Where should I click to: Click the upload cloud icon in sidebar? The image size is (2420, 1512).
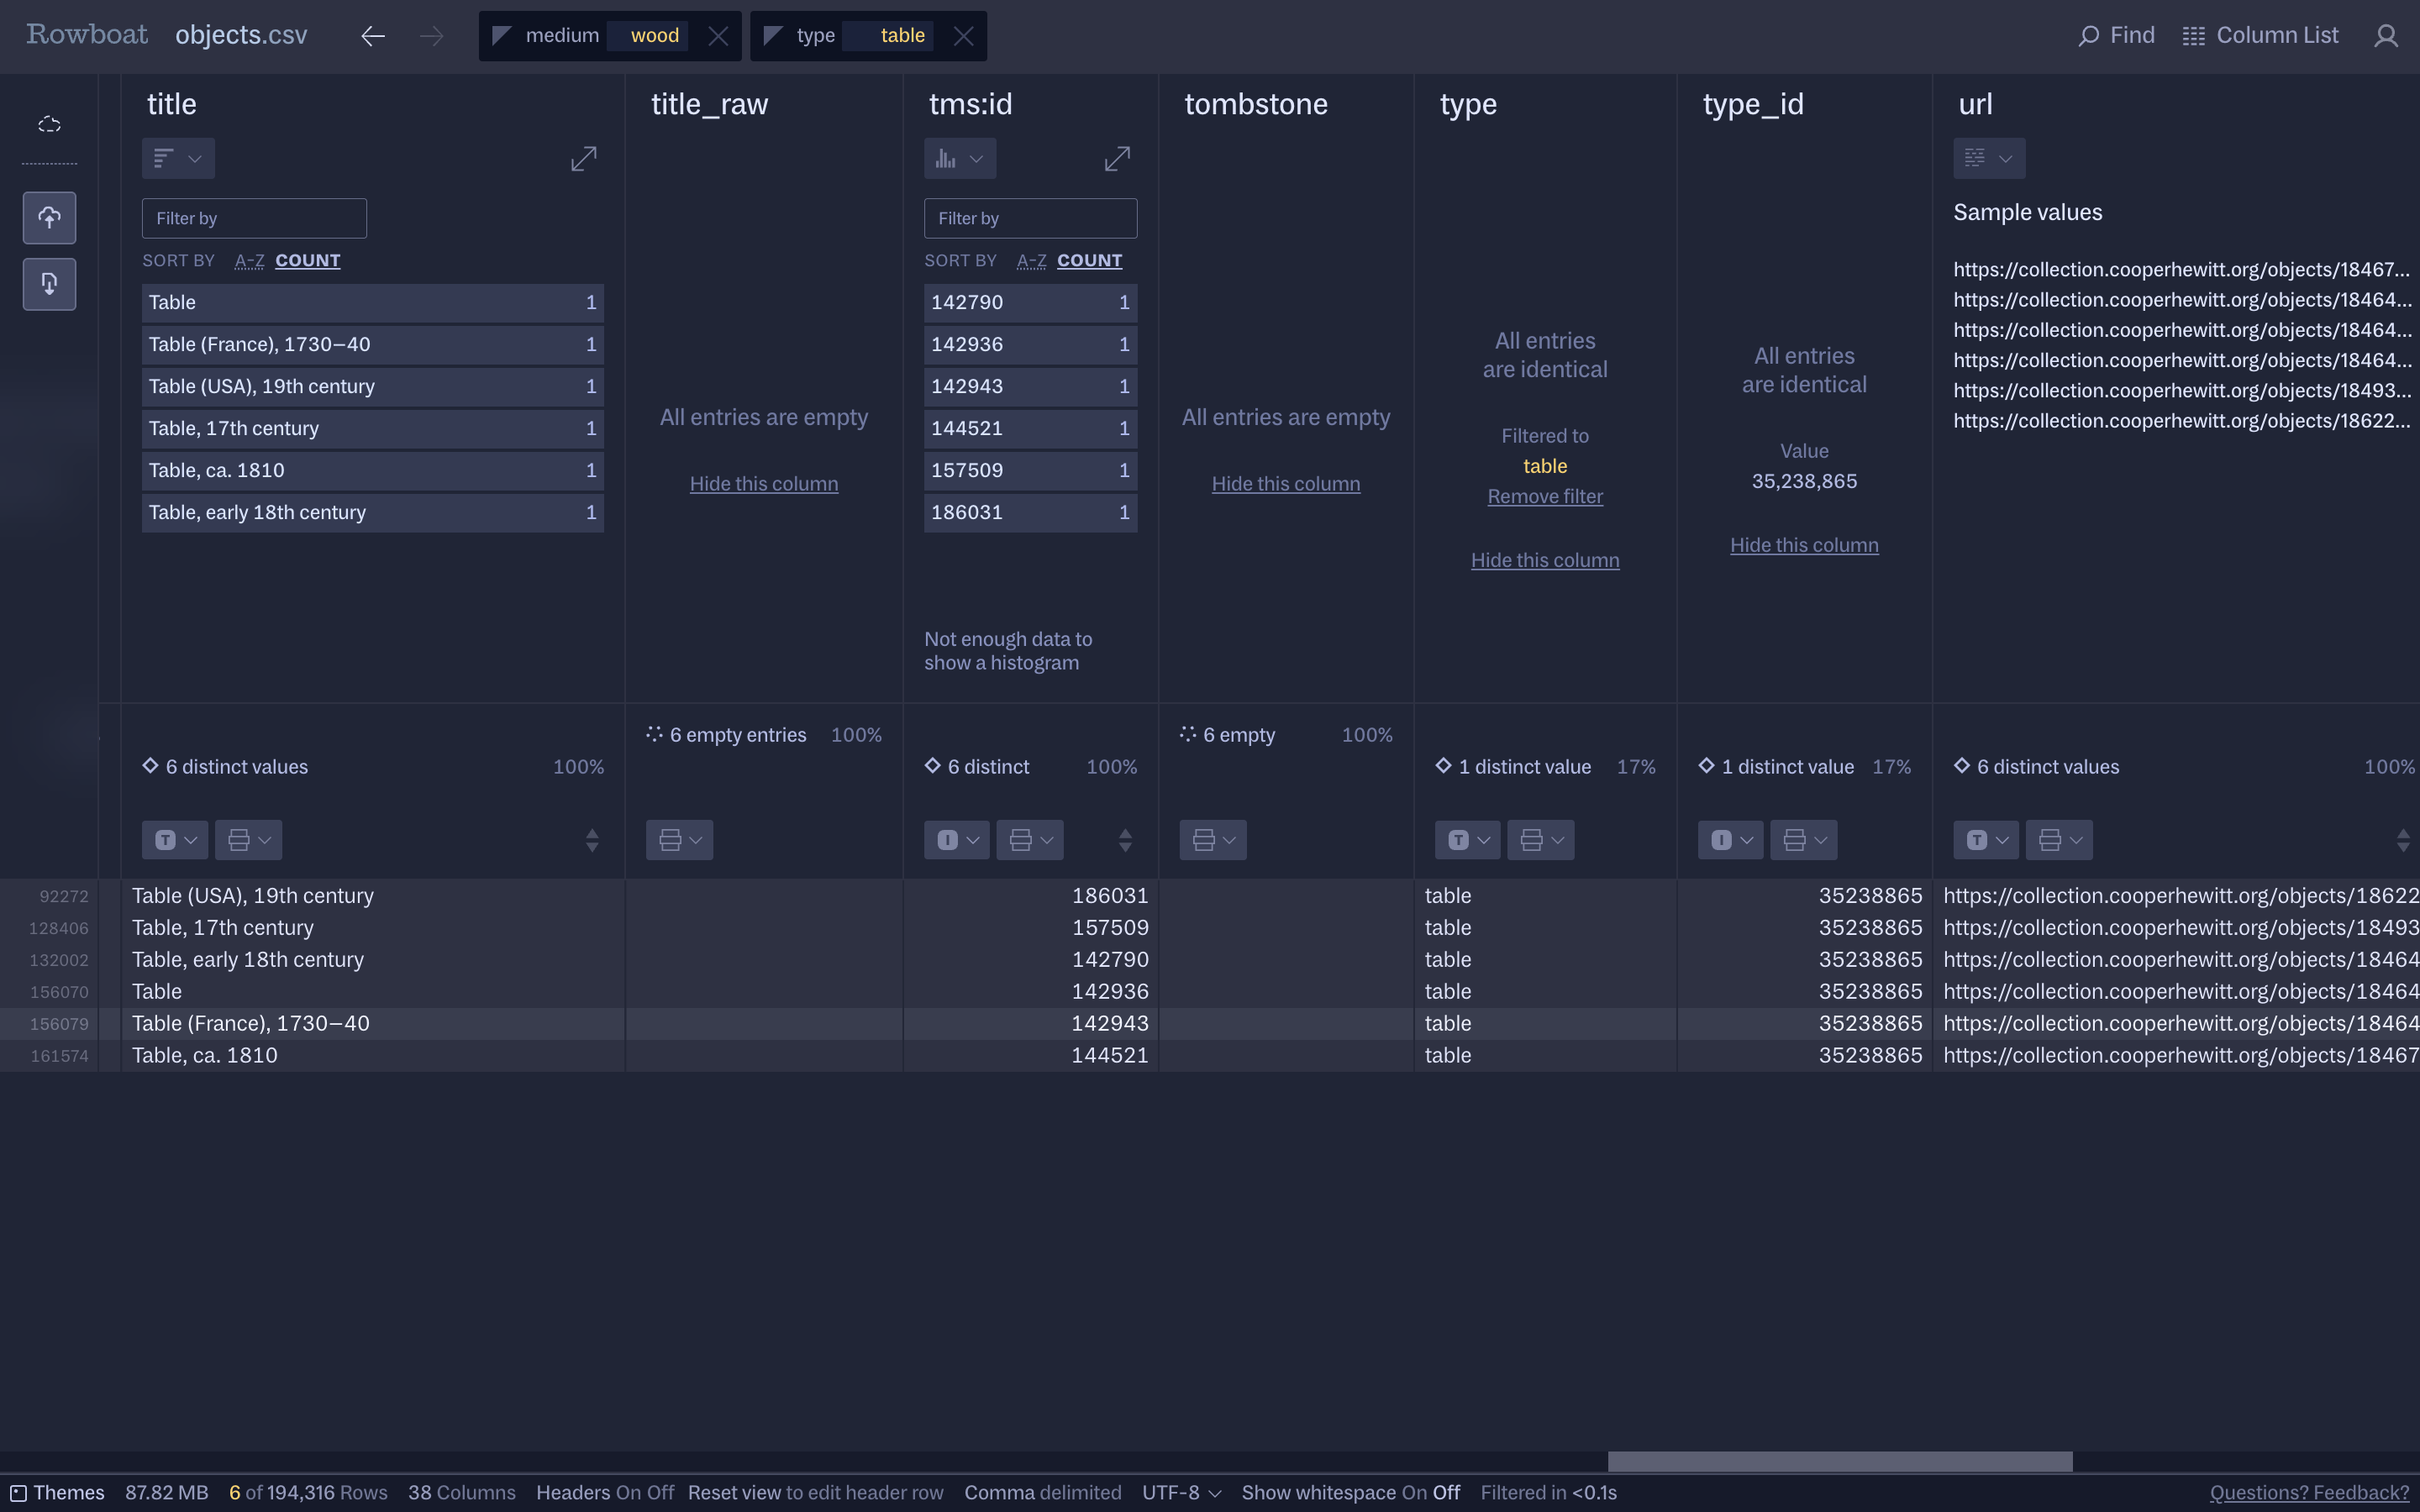(x=49, y=218)
